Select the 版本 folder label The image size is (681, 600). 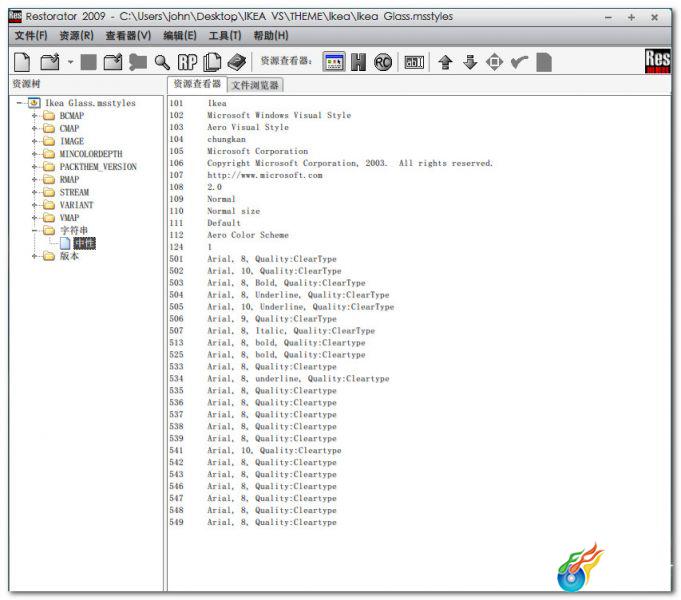69,256
